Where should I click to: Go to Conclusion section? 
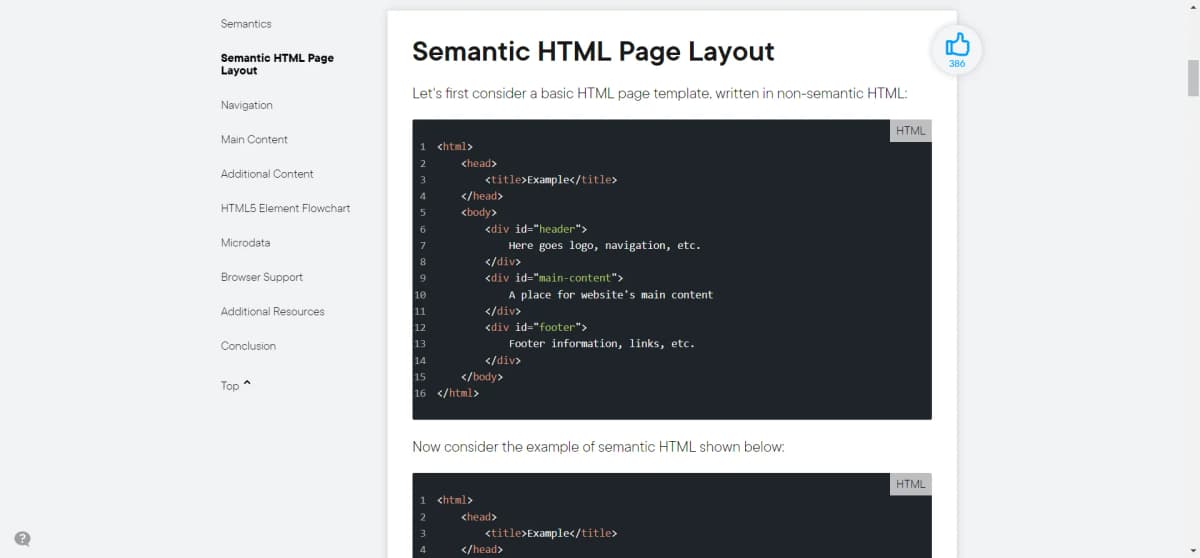(248, 346)
